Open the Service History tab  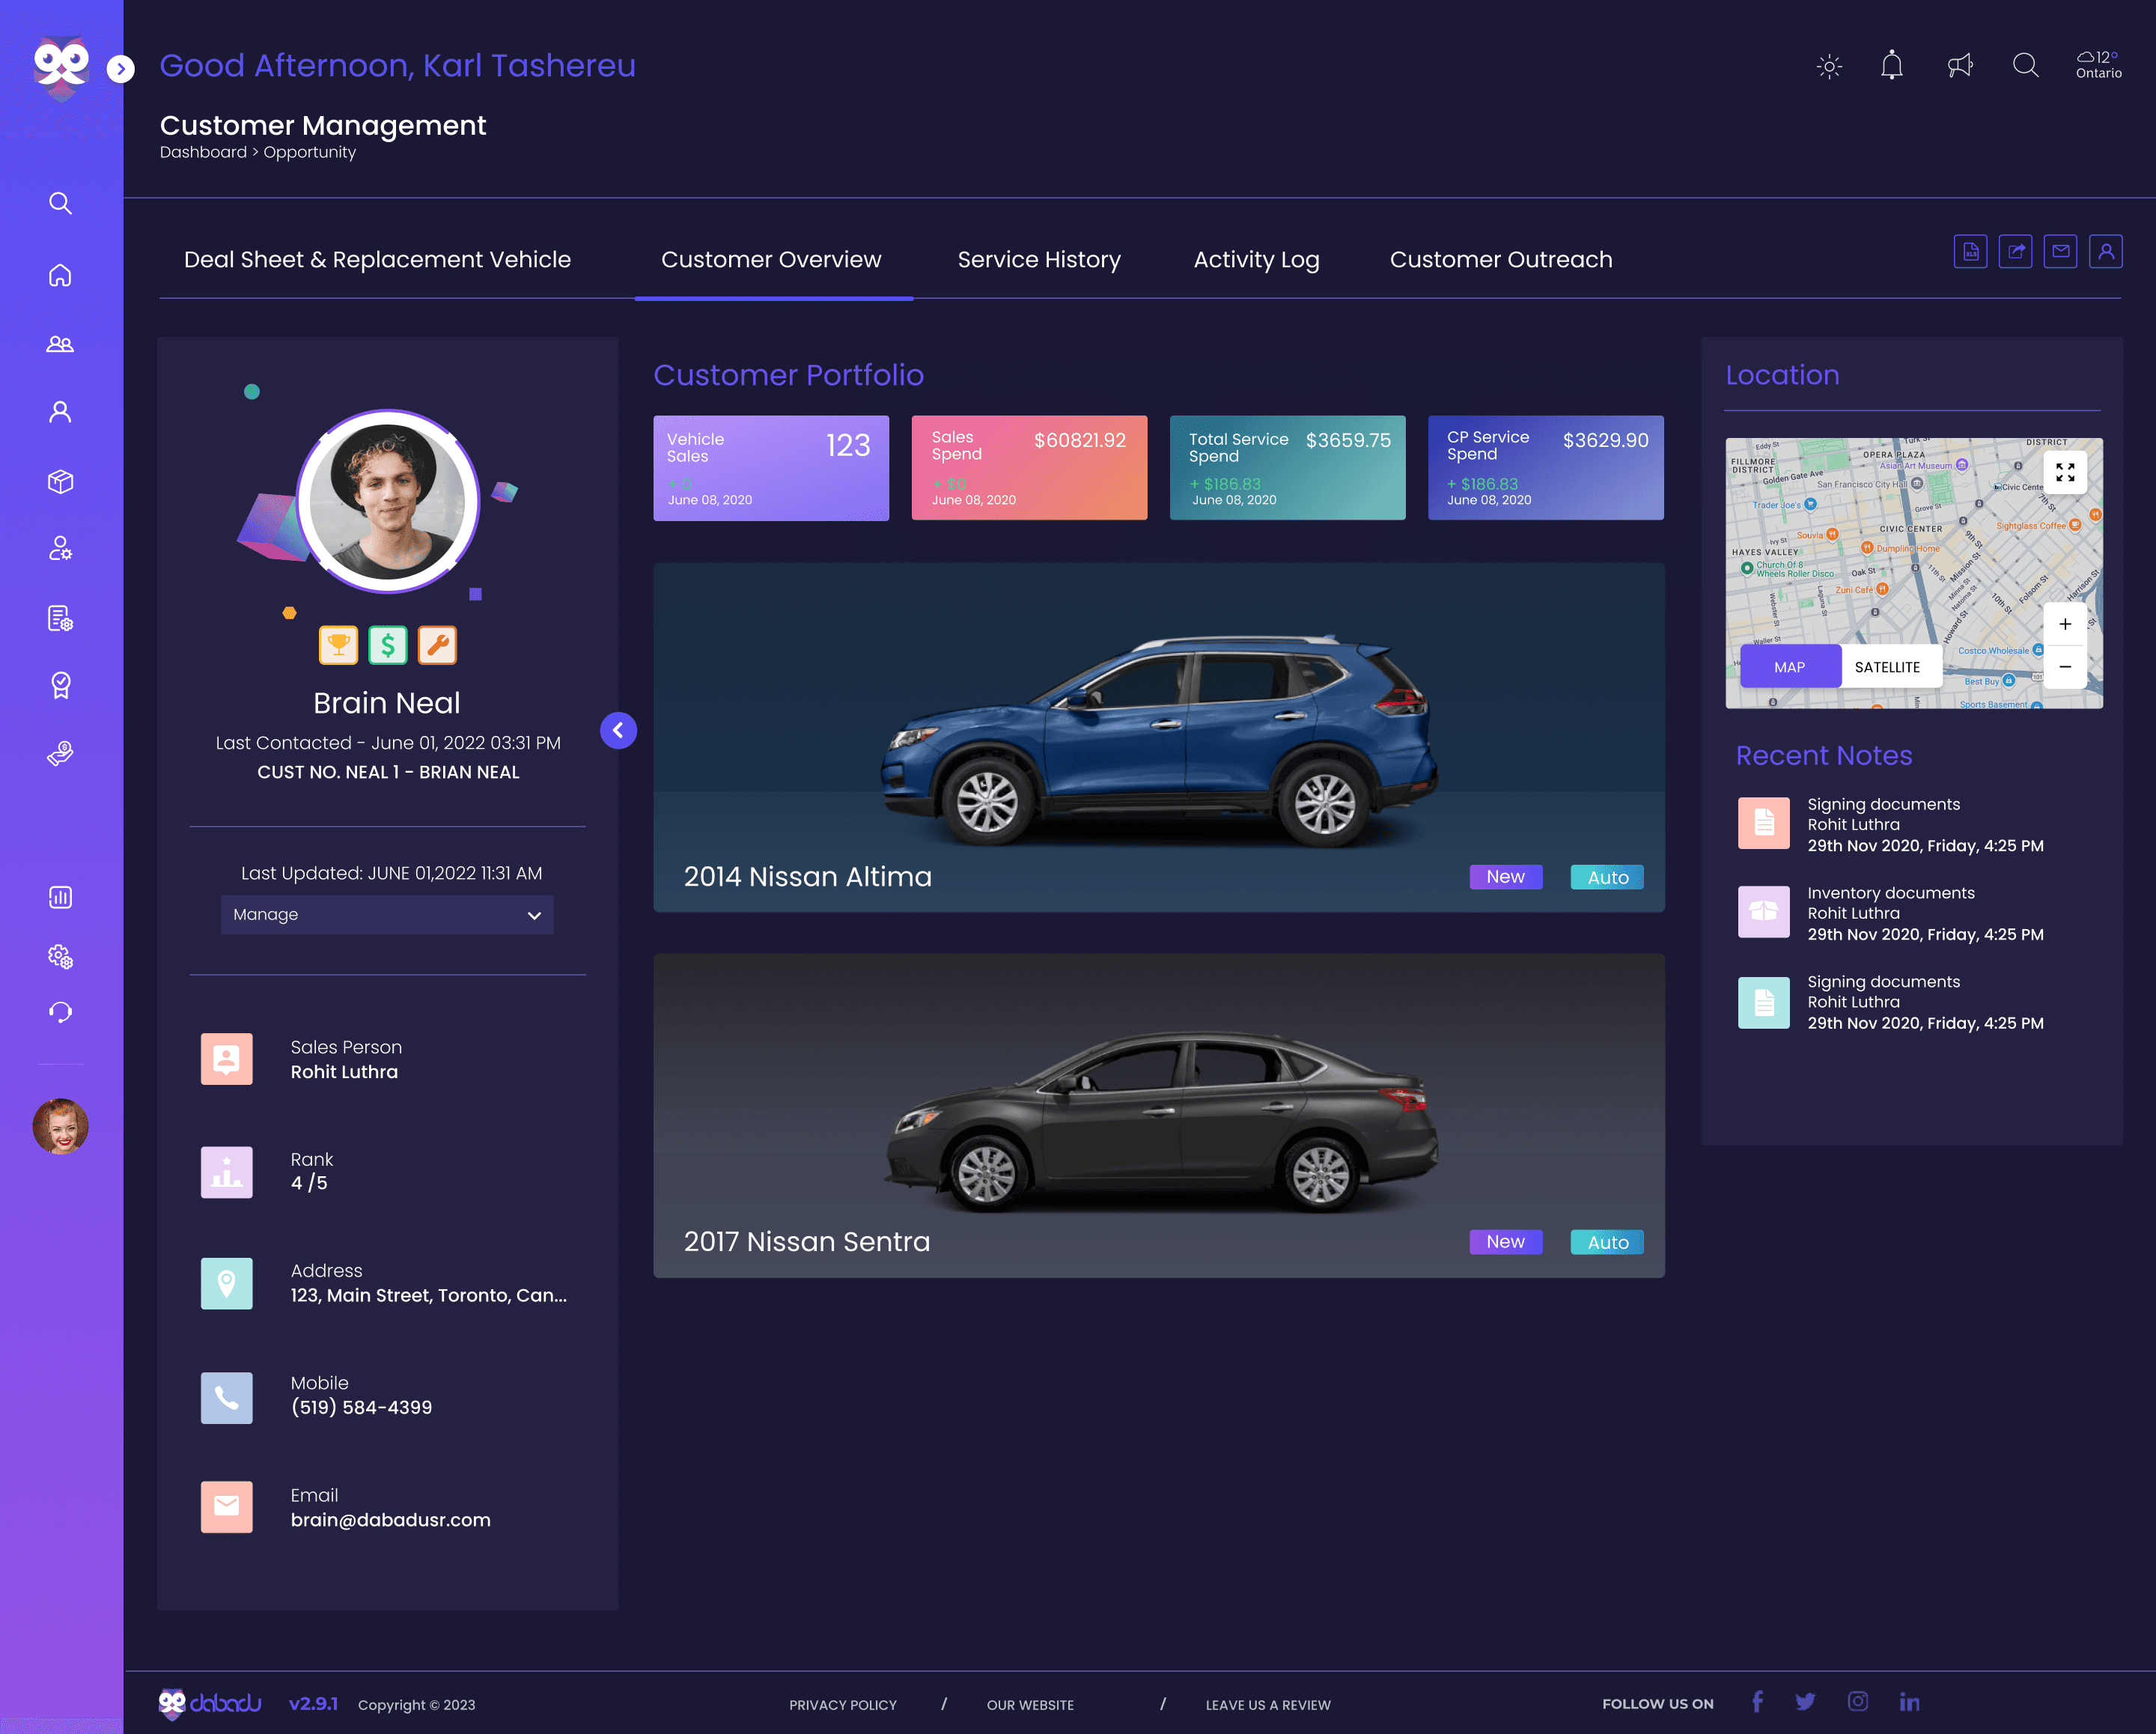[1039, 260]
